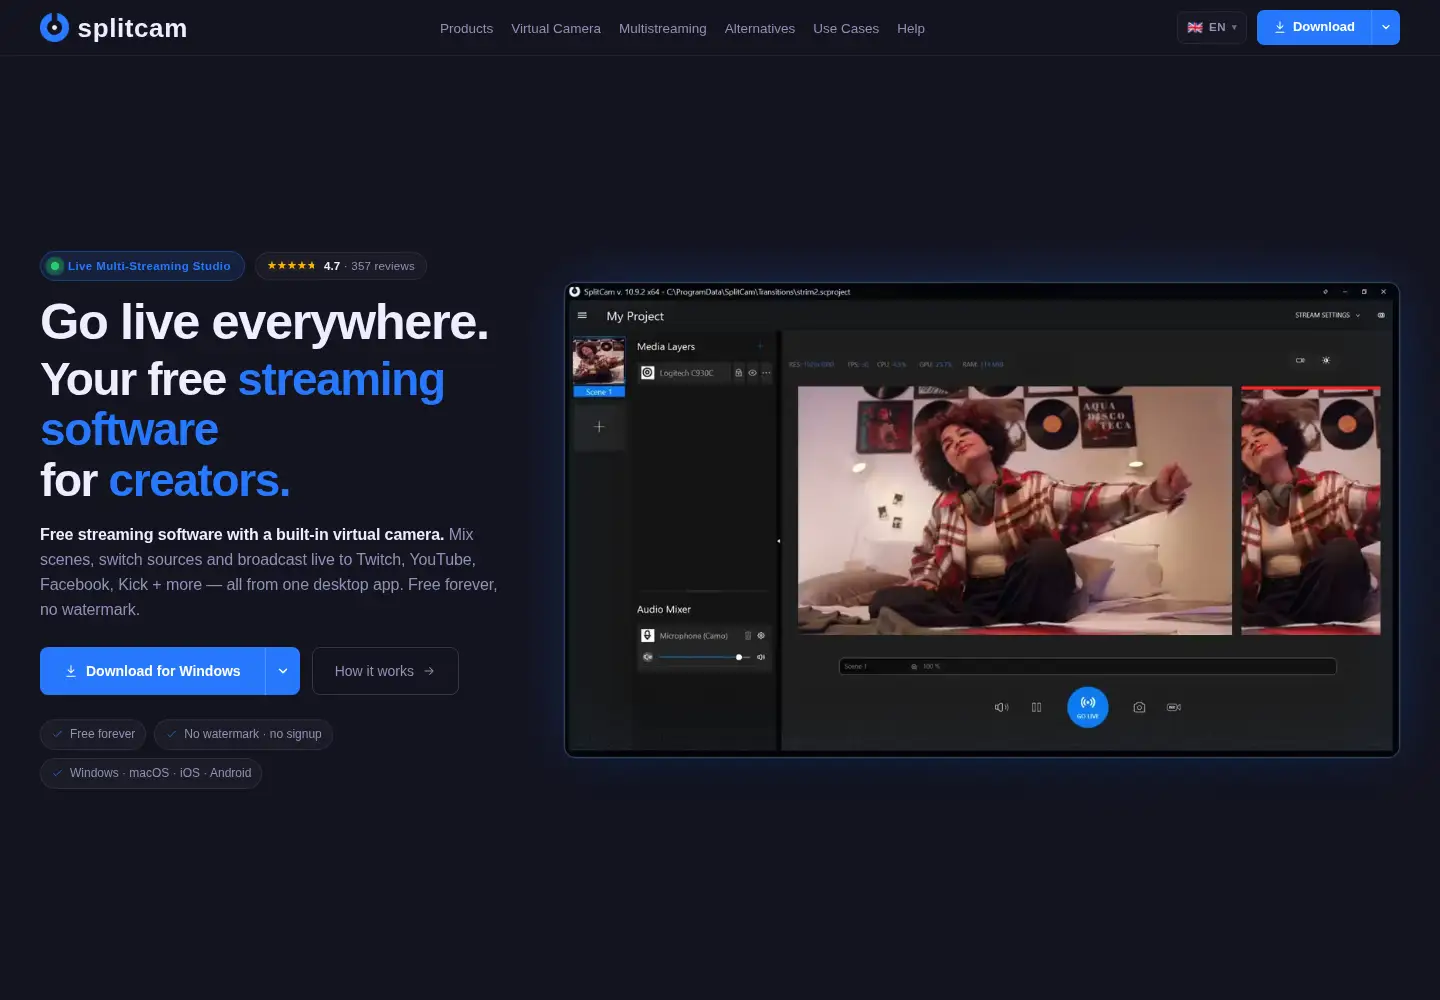The height and width of the screenshot is (1000, 1440).
Task: Toggle visibility of the Logitech C930C layer
Action: [x=753, y=373]
